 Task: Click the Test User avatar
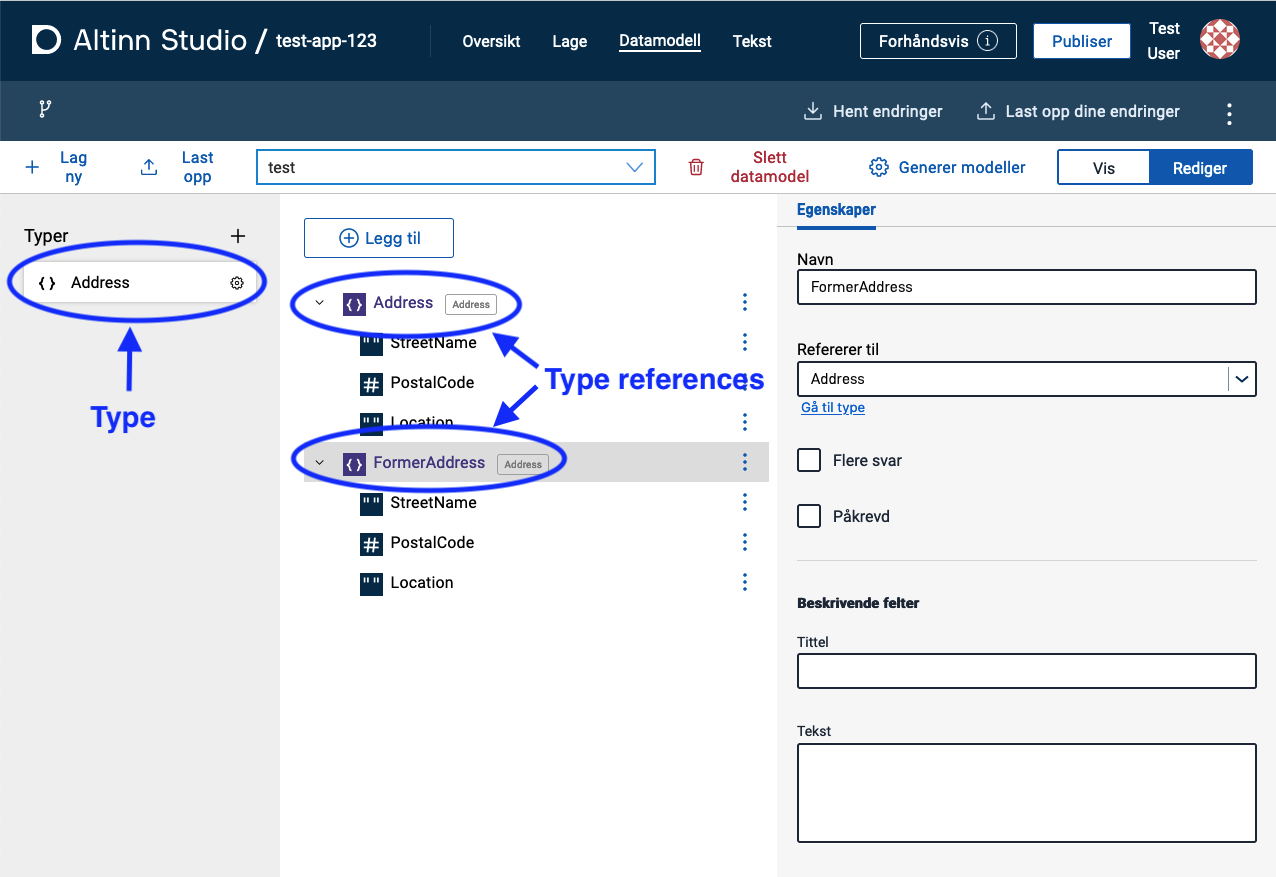(1219, 40)
